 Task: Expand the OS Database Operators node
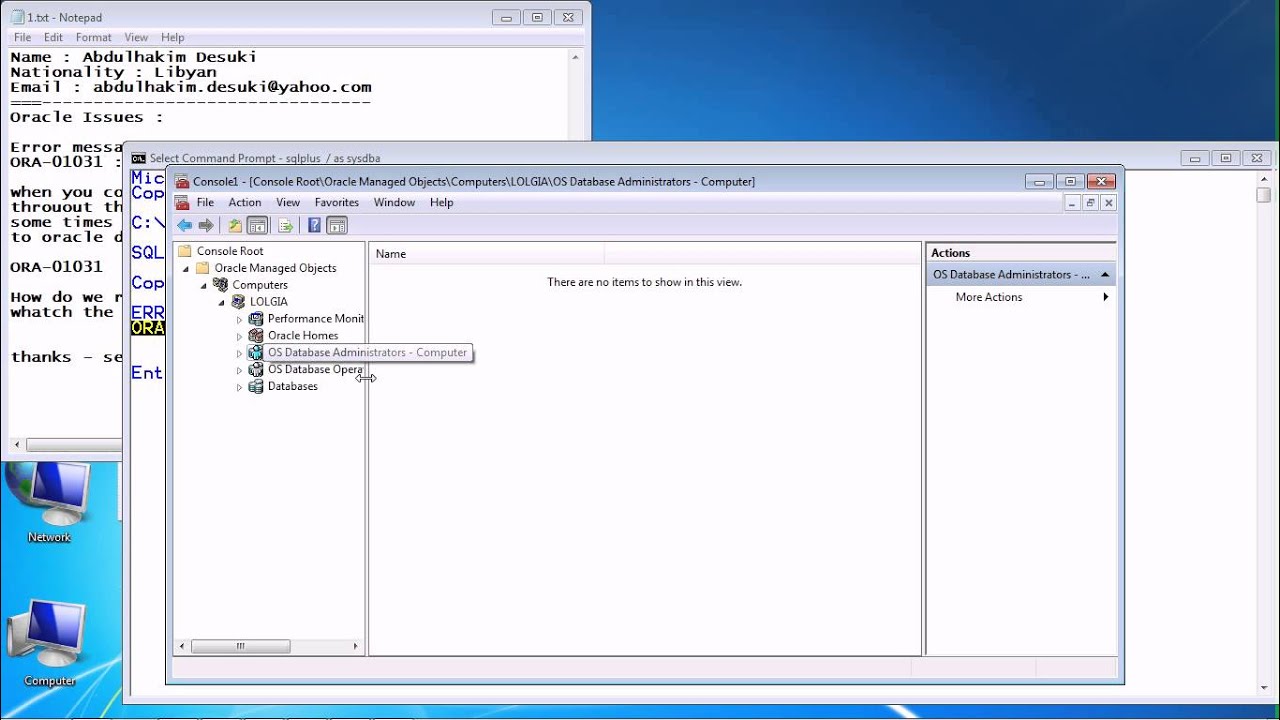pyautogui.click(x=240, y=370)
